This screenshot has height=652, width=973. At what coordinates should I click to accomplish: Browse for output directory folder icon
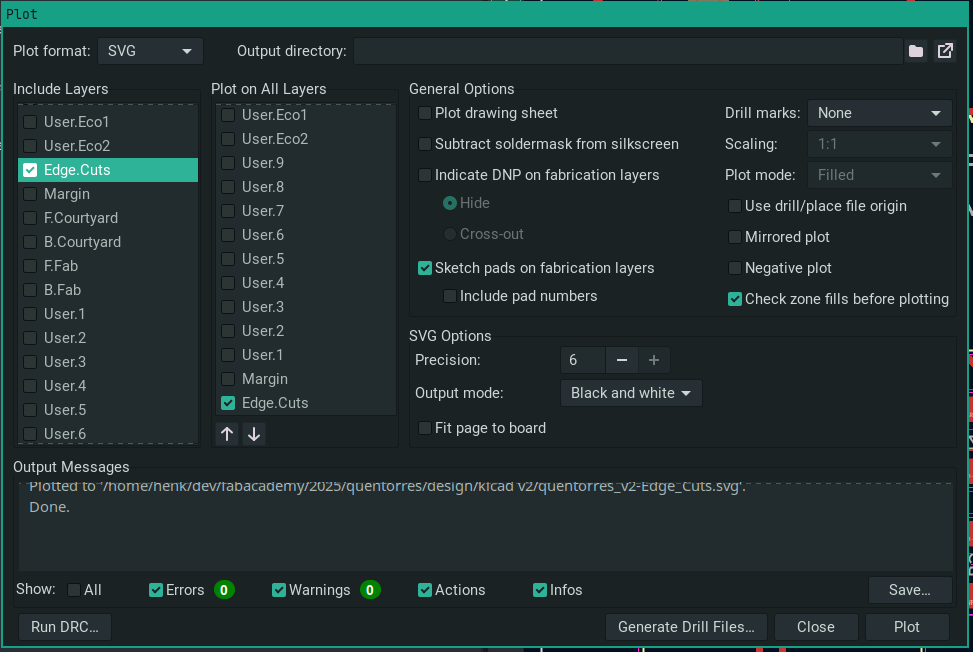pyautogui.click(x=916, y=51)
